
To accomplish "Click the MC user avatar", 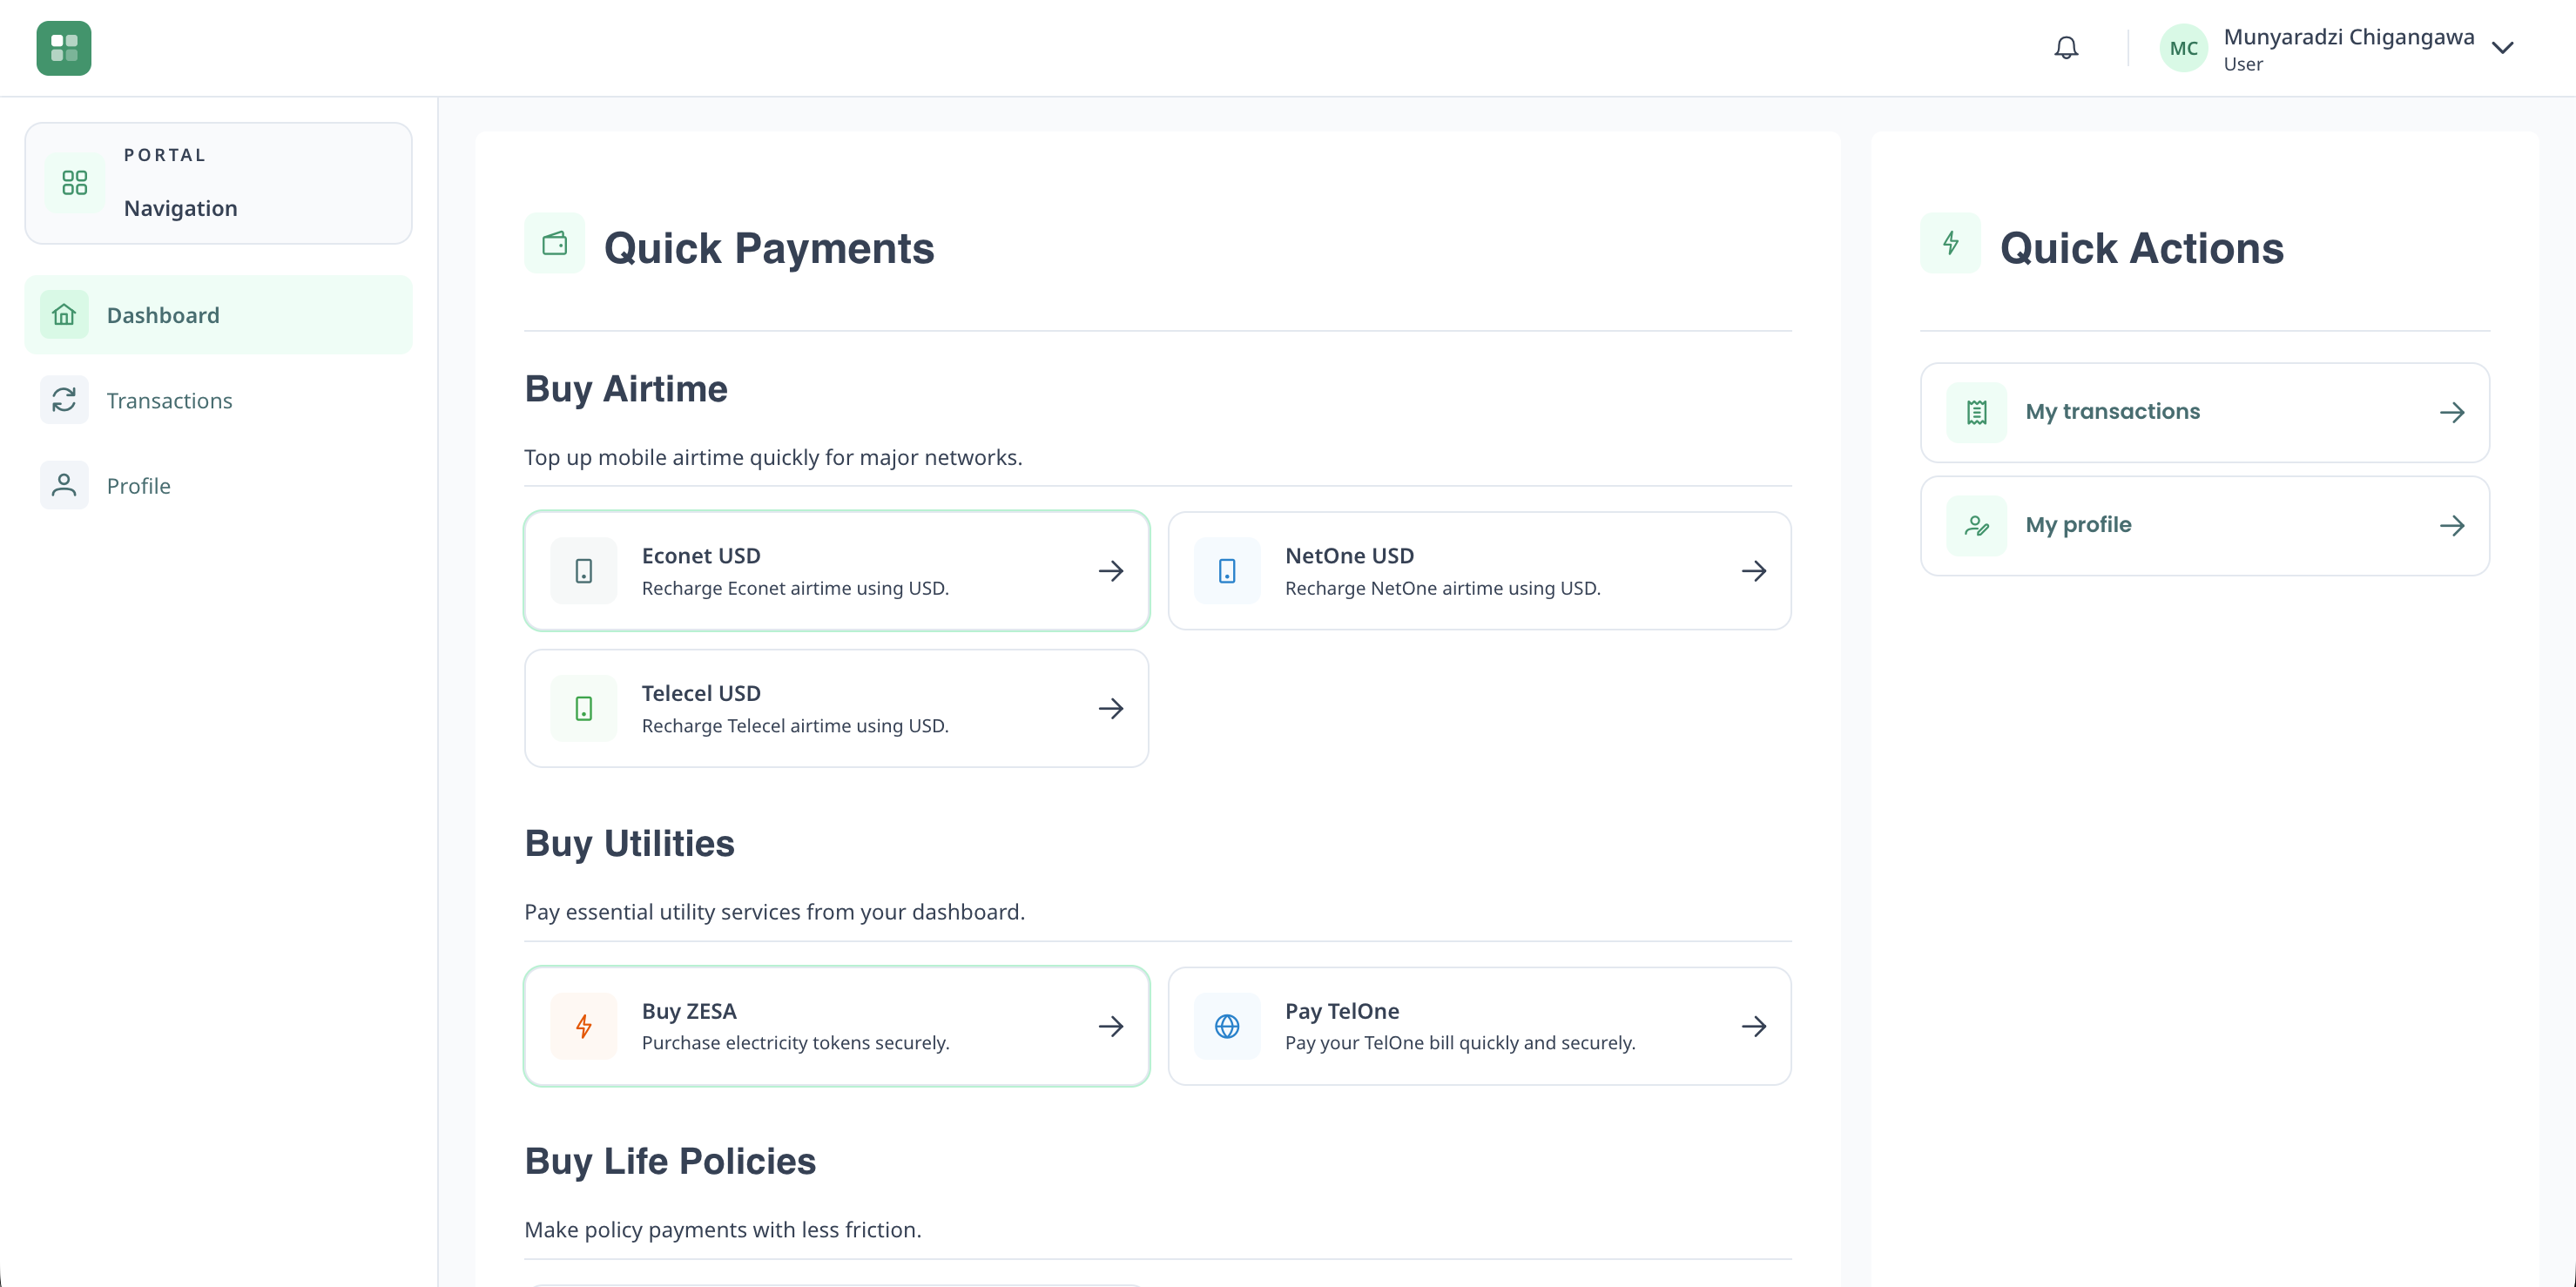I will (x=2183, y=48).
